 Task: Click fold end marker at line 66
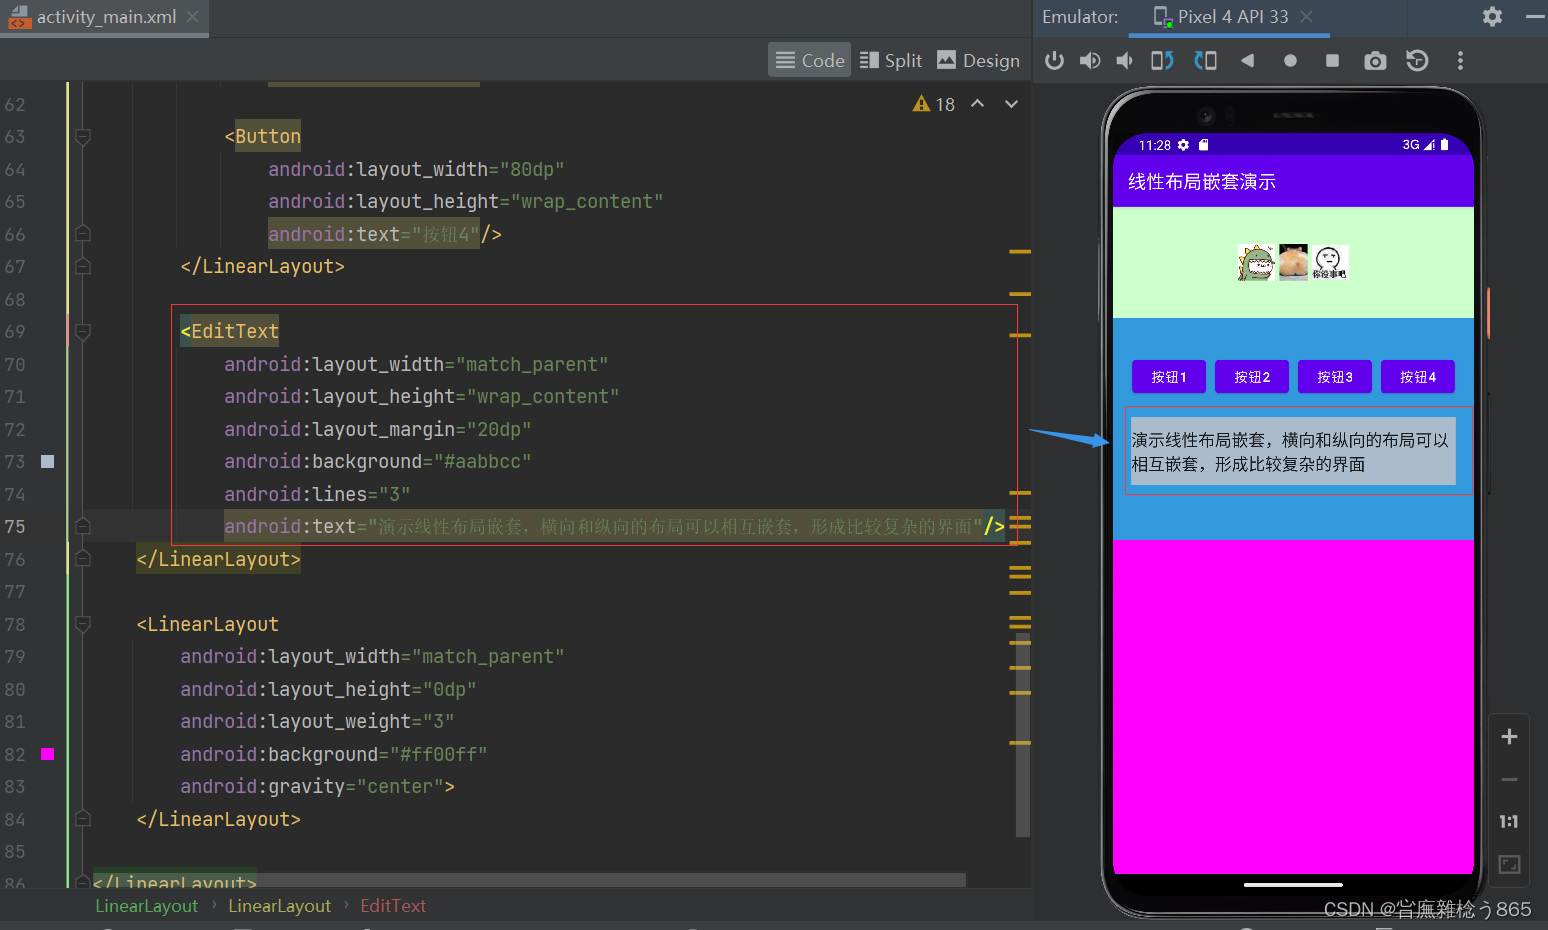coord(83,234)
